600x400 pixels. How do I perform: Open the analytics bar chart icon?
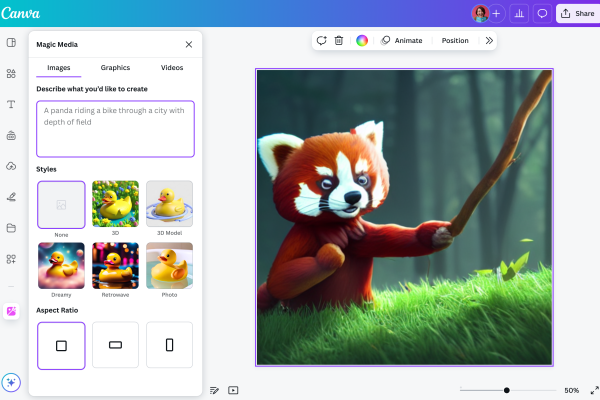click(x=519, y=13)
